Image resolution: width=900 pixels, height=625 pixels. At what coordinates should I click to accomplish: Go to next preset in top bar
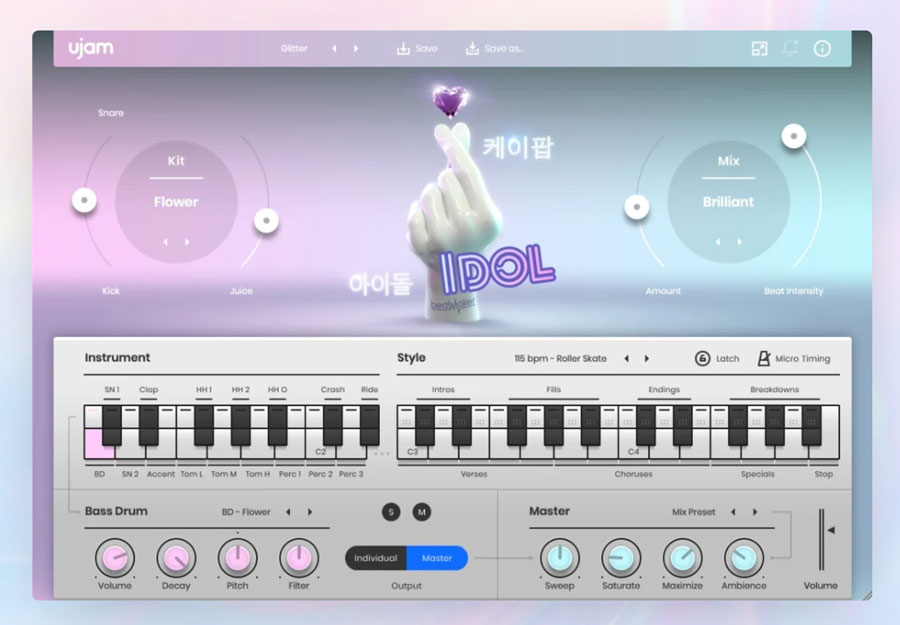click(x=356, y=49)
